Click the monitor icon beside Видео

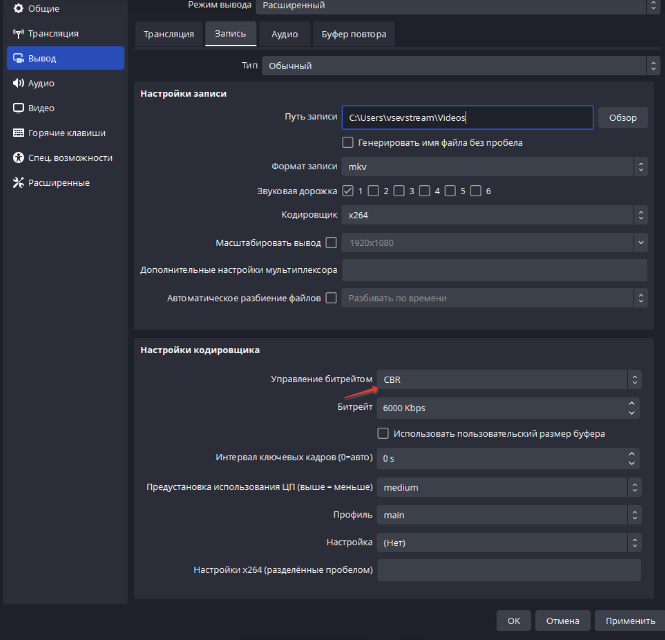click(x=18, y=108)
